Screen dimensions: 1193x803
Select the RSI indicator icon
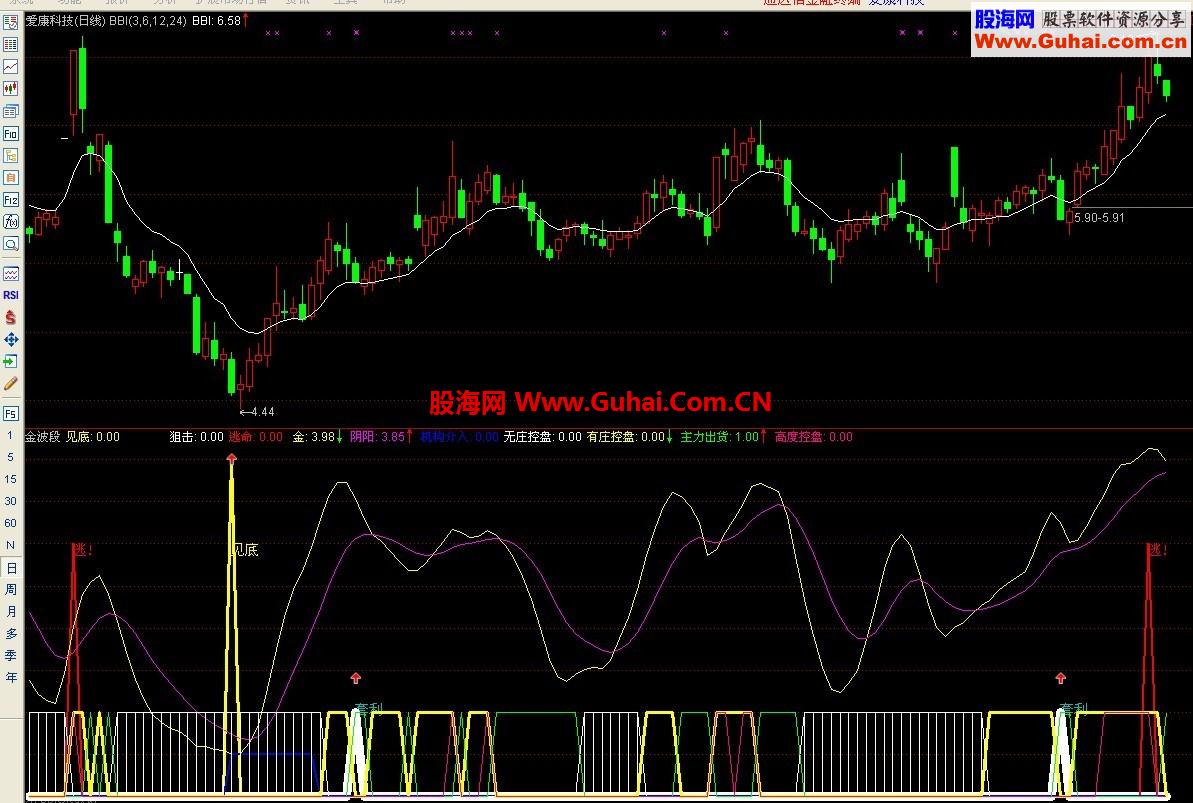point(11,295)
